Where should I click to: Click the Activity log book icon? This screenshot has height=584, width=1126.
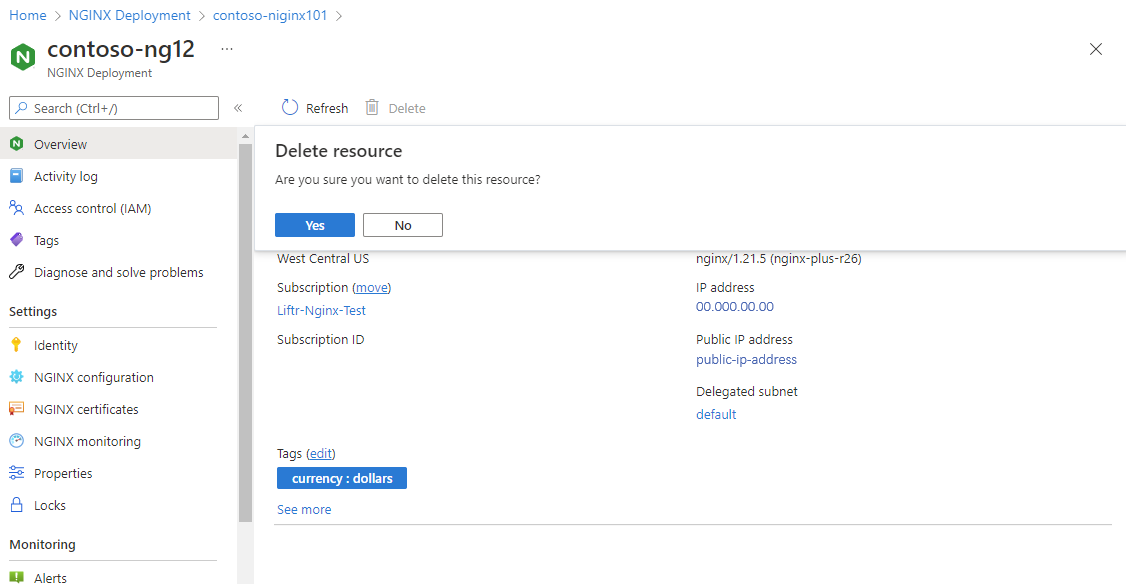pos(17,176)
